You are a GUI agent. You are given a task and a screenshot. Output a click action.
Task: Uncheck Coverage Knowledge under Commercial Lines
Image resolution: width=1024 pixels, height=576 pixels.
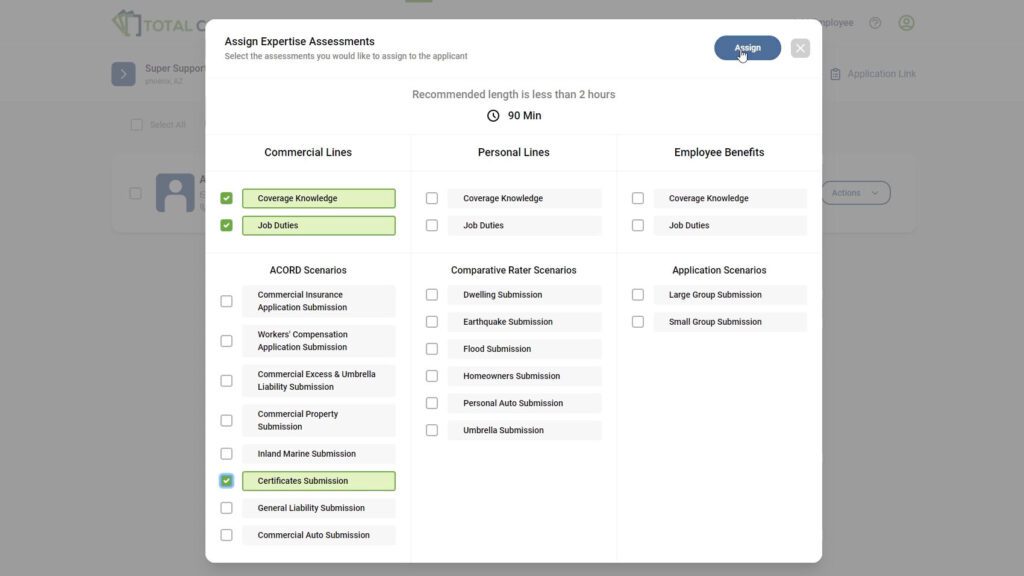pos(226,197)
